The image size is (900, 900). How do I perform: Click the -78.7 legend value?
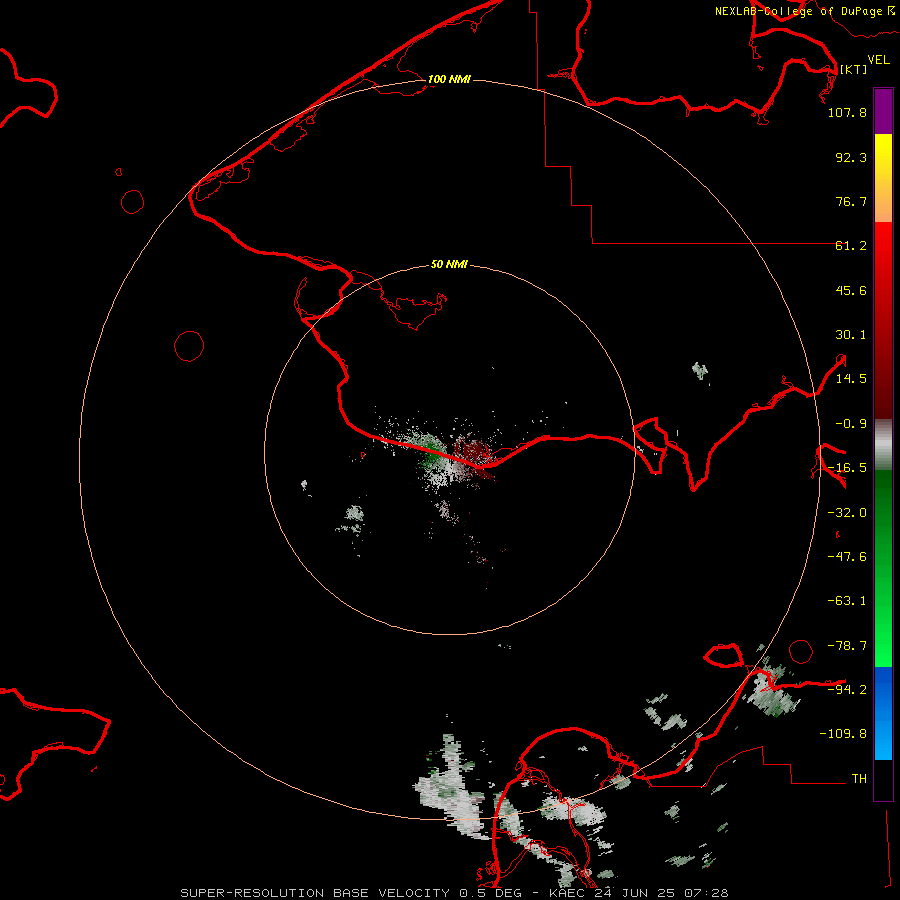coord(847,646)
